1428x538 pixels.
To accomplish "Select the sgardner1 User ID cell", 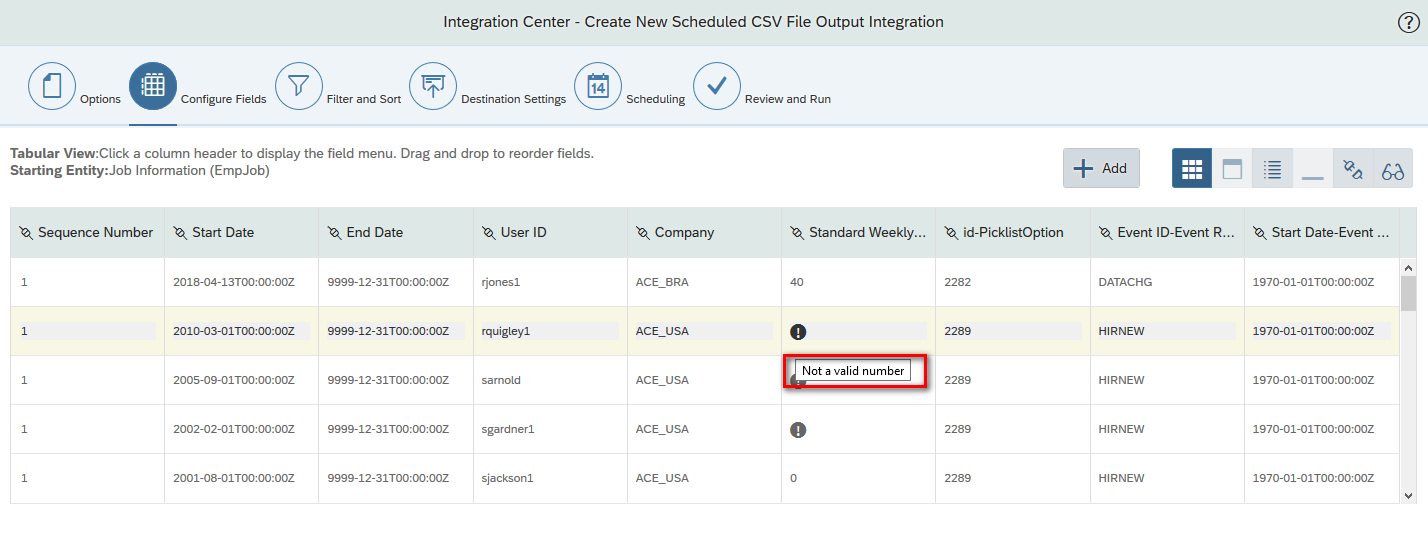I will (x=550, y=429).
